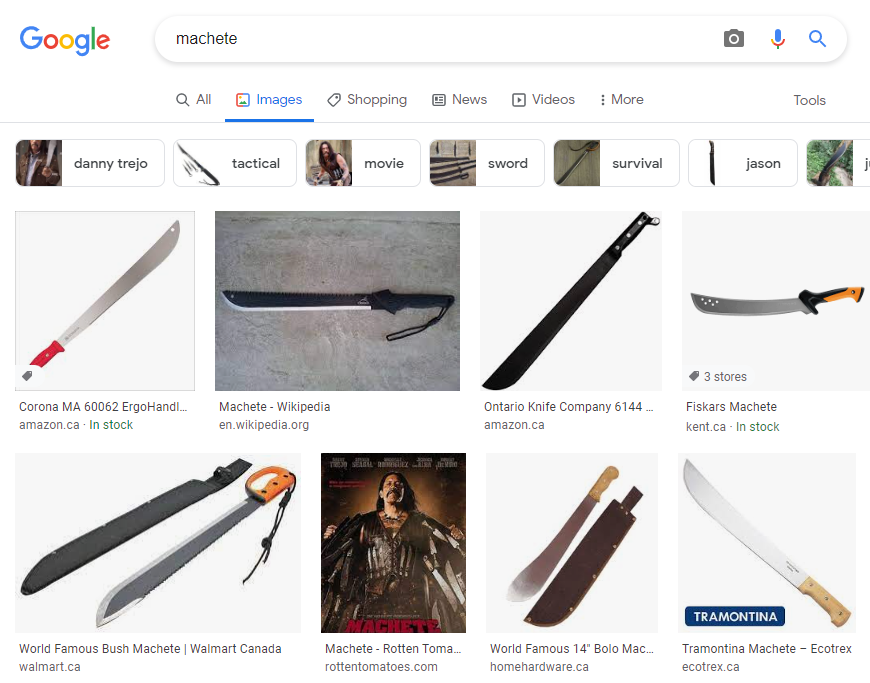Open the Corona red-handle machete image
This screenshot has height=683, width=870.
(x=105, y=301)
